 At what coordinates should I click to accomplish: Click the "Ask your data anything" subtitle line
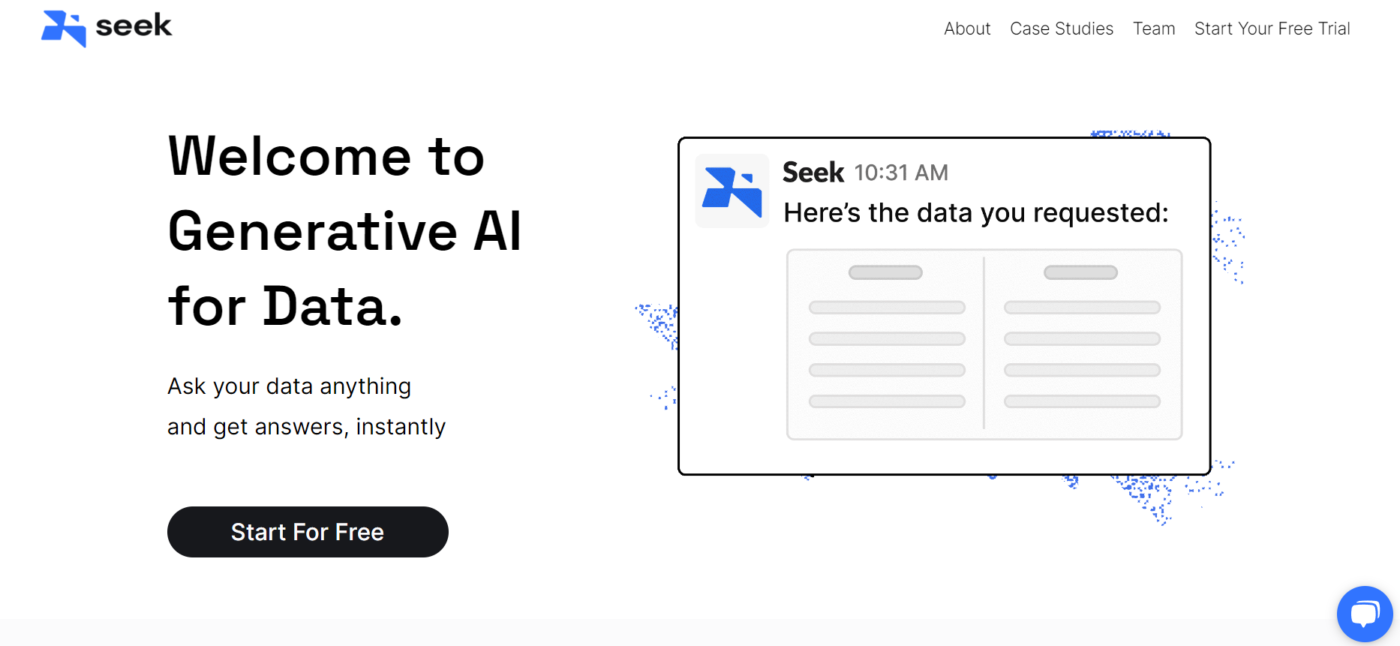[289, 386]
